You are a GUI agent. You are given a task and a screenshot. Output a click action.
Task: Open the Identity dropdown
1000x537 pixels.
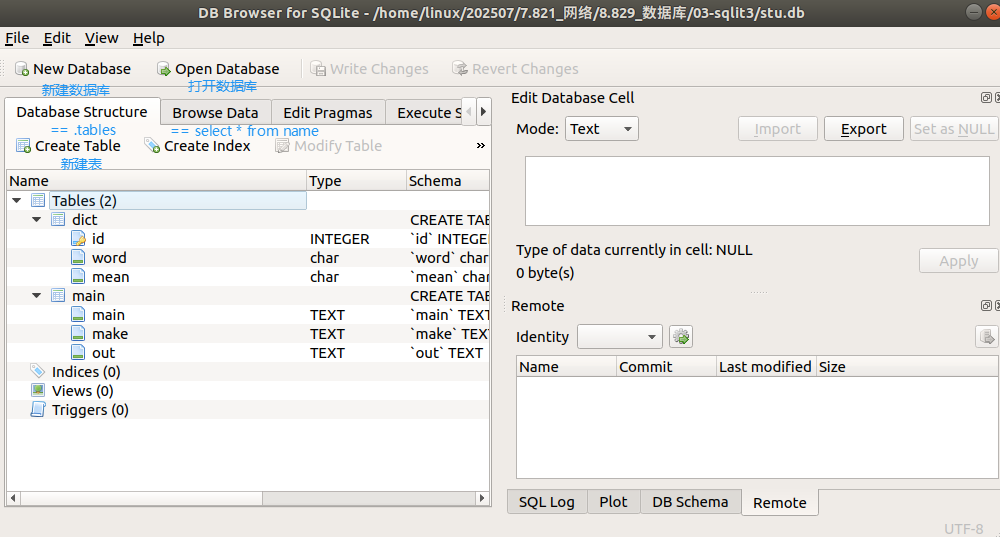[x=620, y=337]
